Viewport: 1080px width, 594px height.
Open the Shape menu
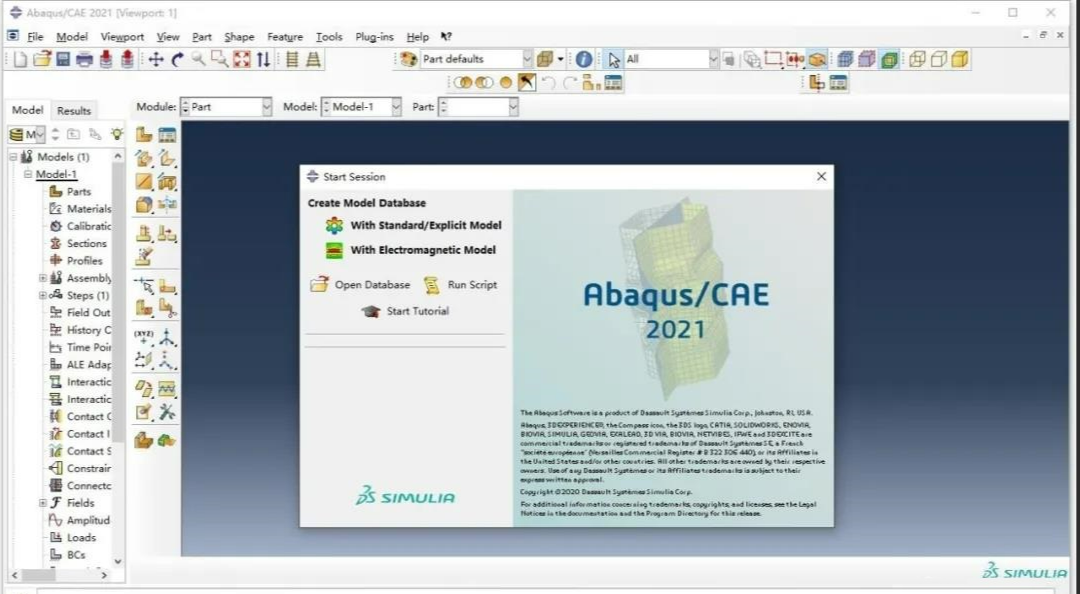(239, 37)
